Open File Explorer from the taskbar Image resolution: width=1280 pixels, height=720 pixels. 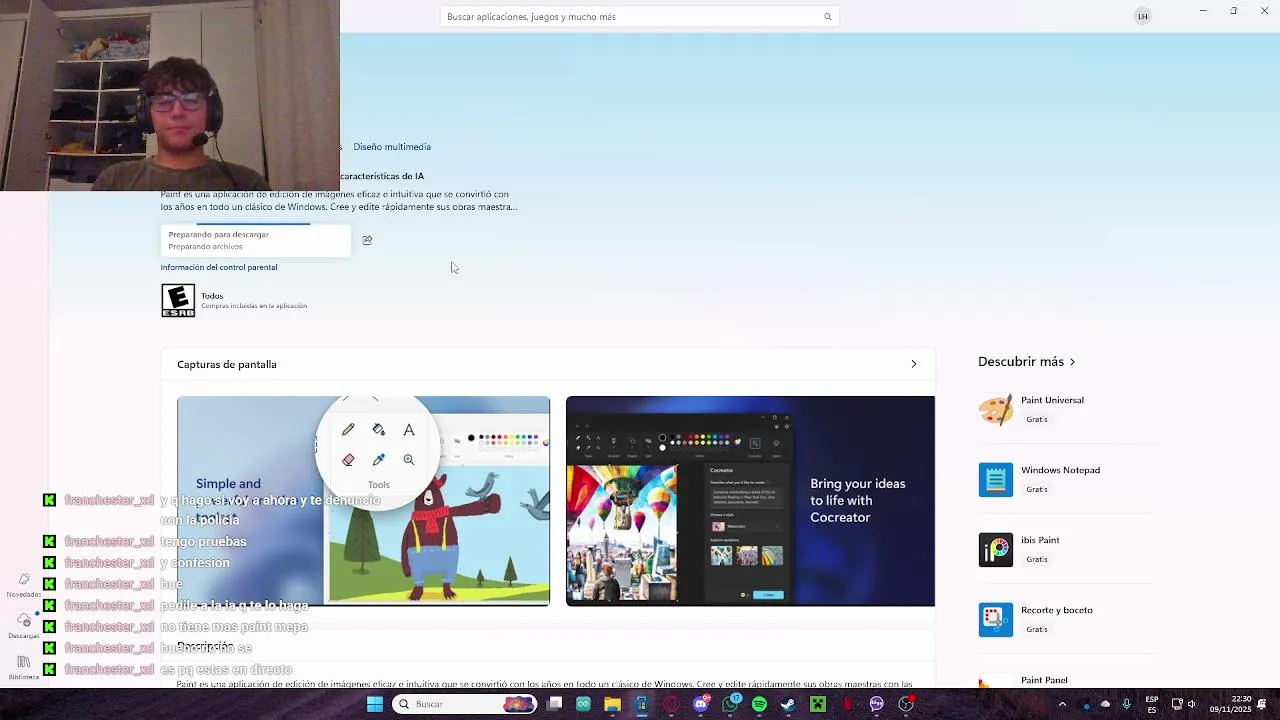613,704
